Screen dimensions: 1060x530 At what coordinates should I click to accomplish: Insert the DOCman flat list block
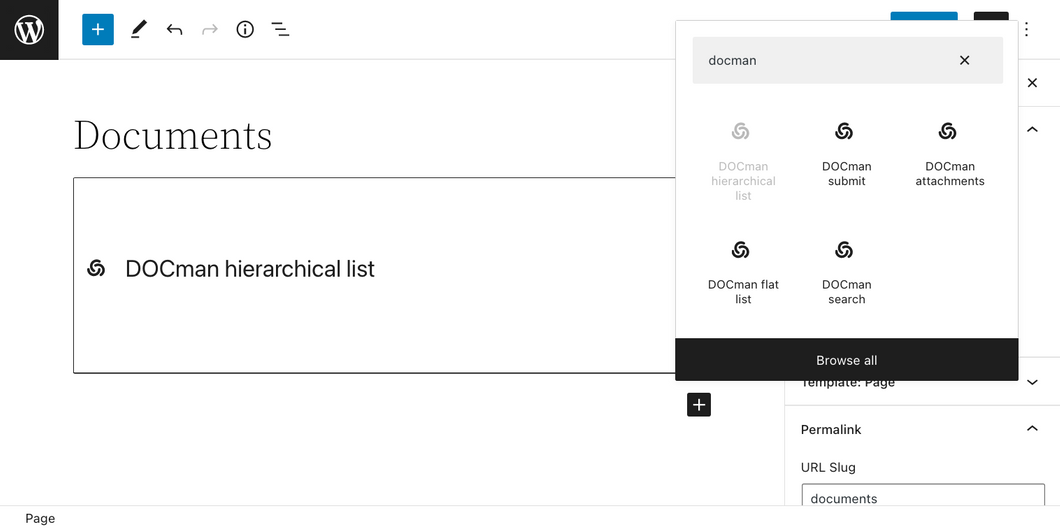point(743,272)
